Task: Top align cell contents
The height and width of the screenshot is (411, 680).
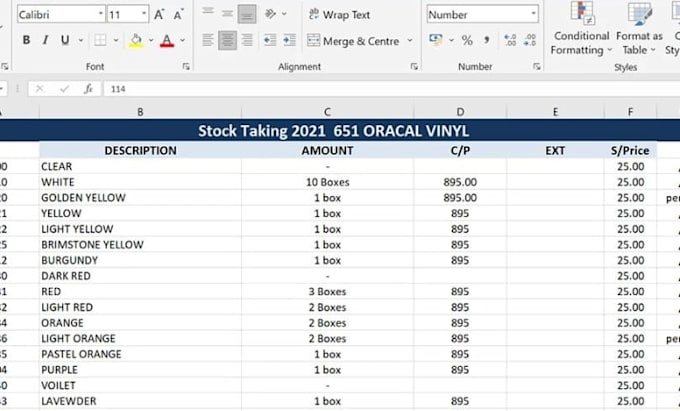Action: point(208,13)
